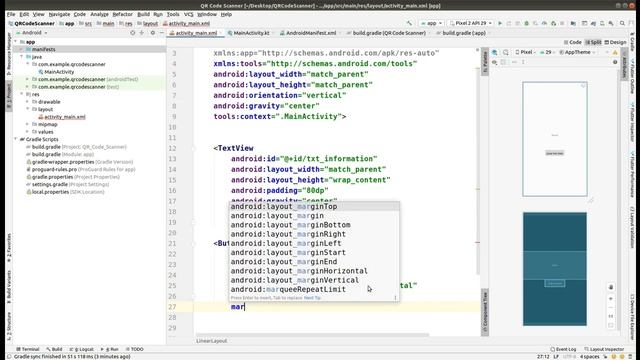This screenshot has width=640, height=360.
Task: Open the Pixel 2 API 29 device dropdown
Action: coord(470,23)
